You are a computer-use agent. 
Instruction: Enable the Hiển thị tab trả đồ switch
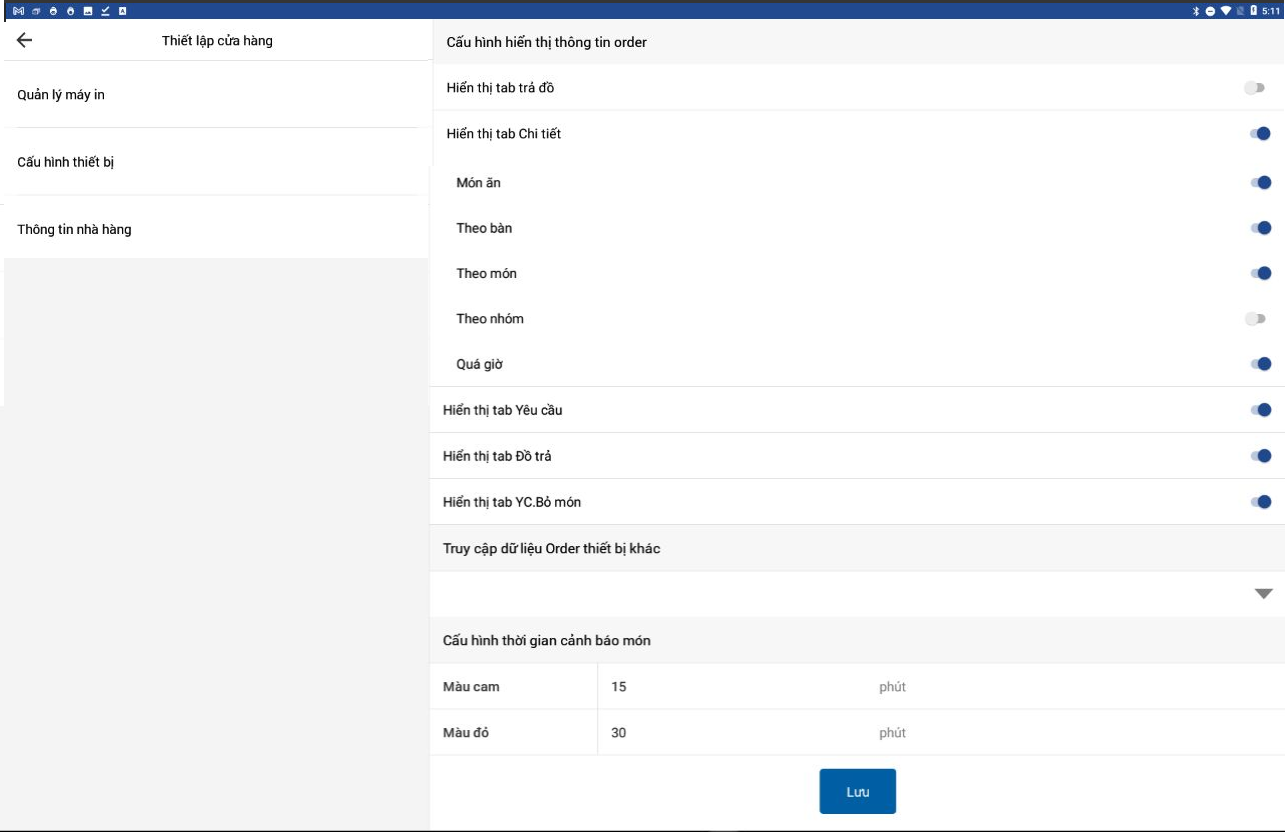click(1255, 88)
